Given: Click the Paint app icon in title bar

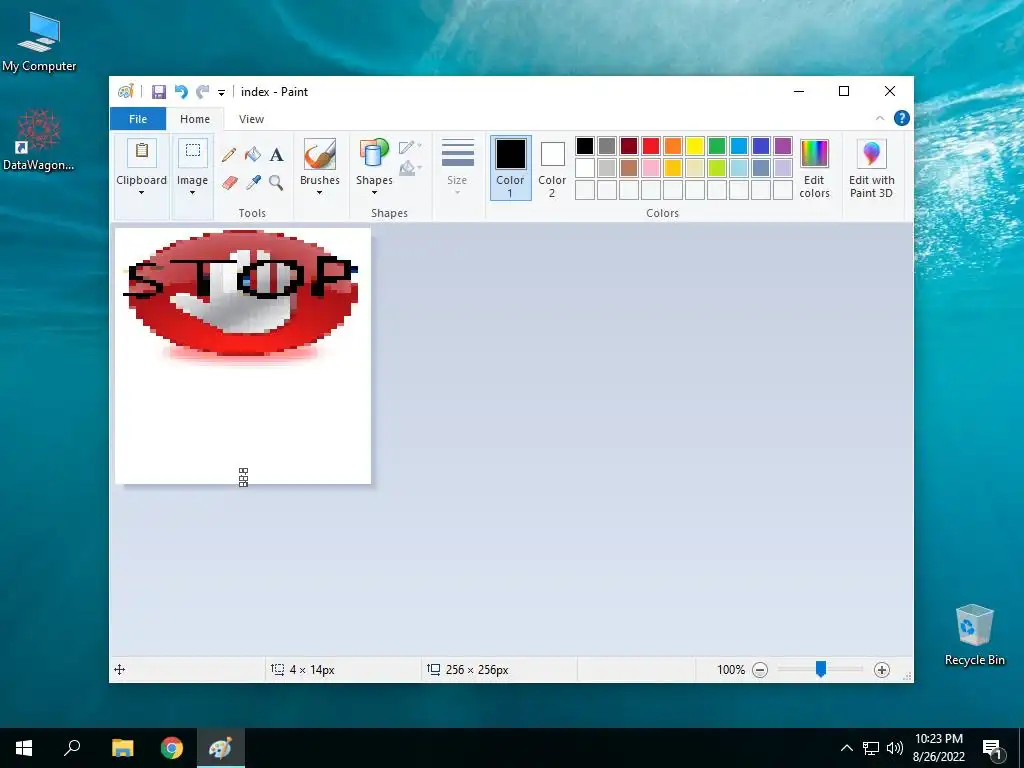Looking at the screenshot, I should 125,91.
